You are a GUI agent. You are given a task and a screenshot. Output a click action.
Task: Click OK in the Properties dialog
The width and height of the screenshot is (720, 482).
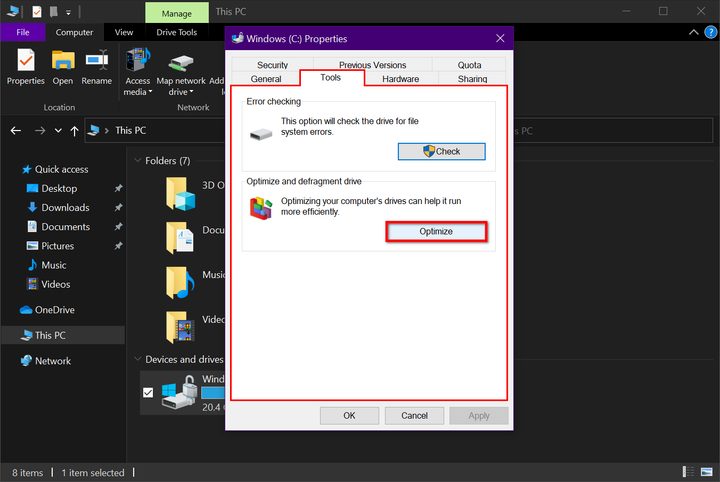[x=349, y=415]
